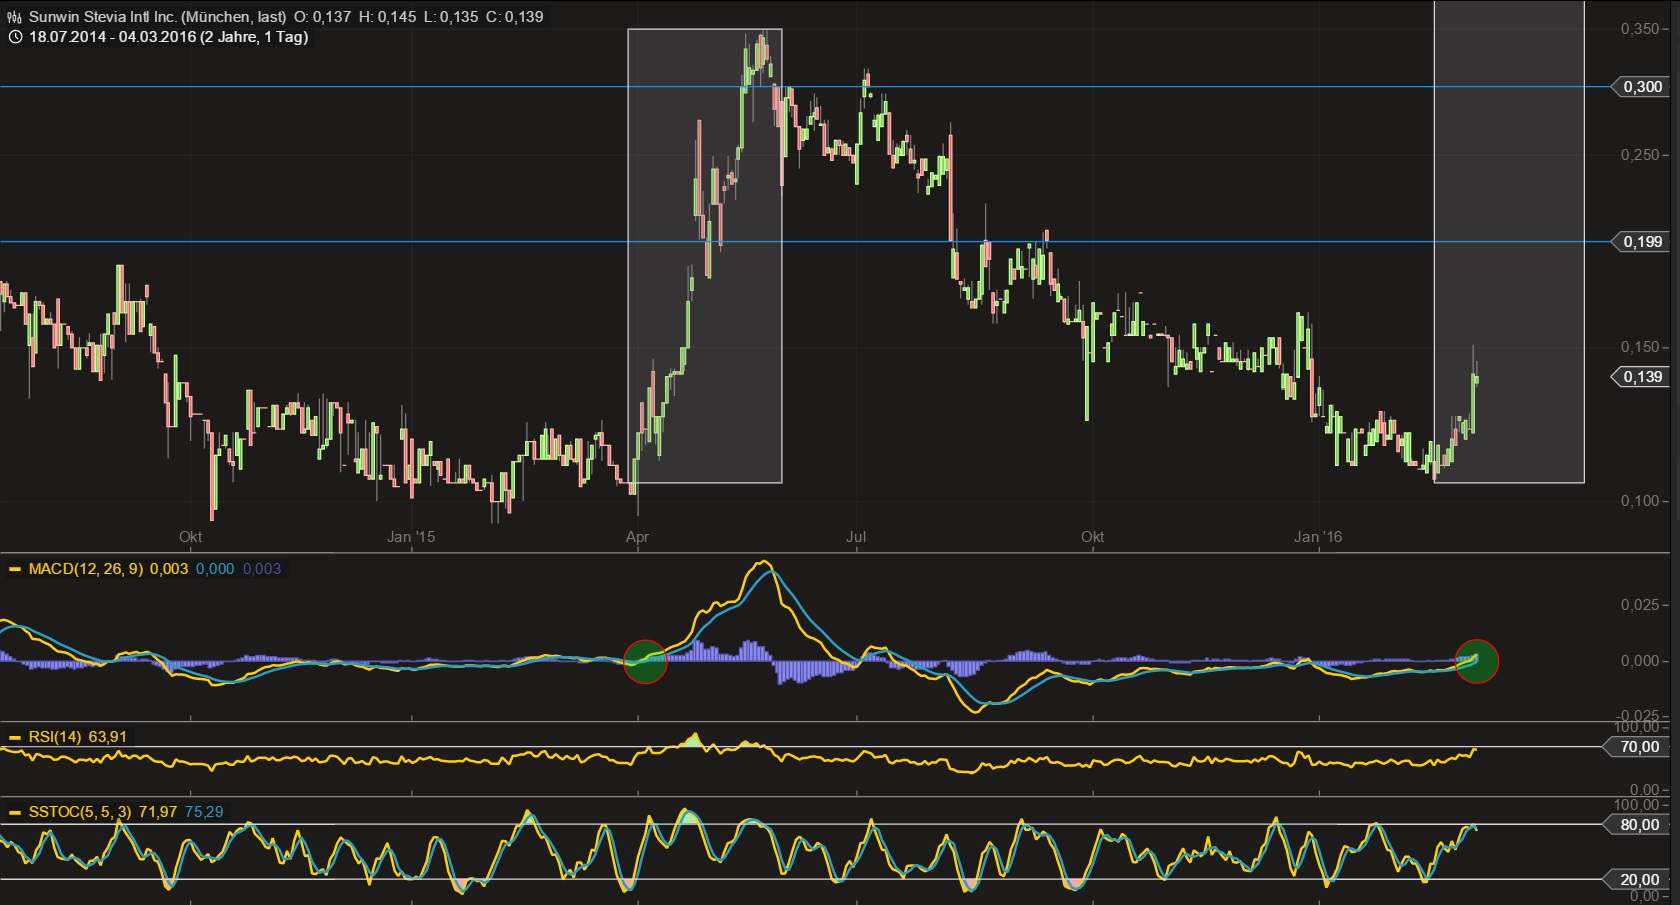Click the current price tag "0,139"
1680x905 pixels.
click(x=1641, y=377)
